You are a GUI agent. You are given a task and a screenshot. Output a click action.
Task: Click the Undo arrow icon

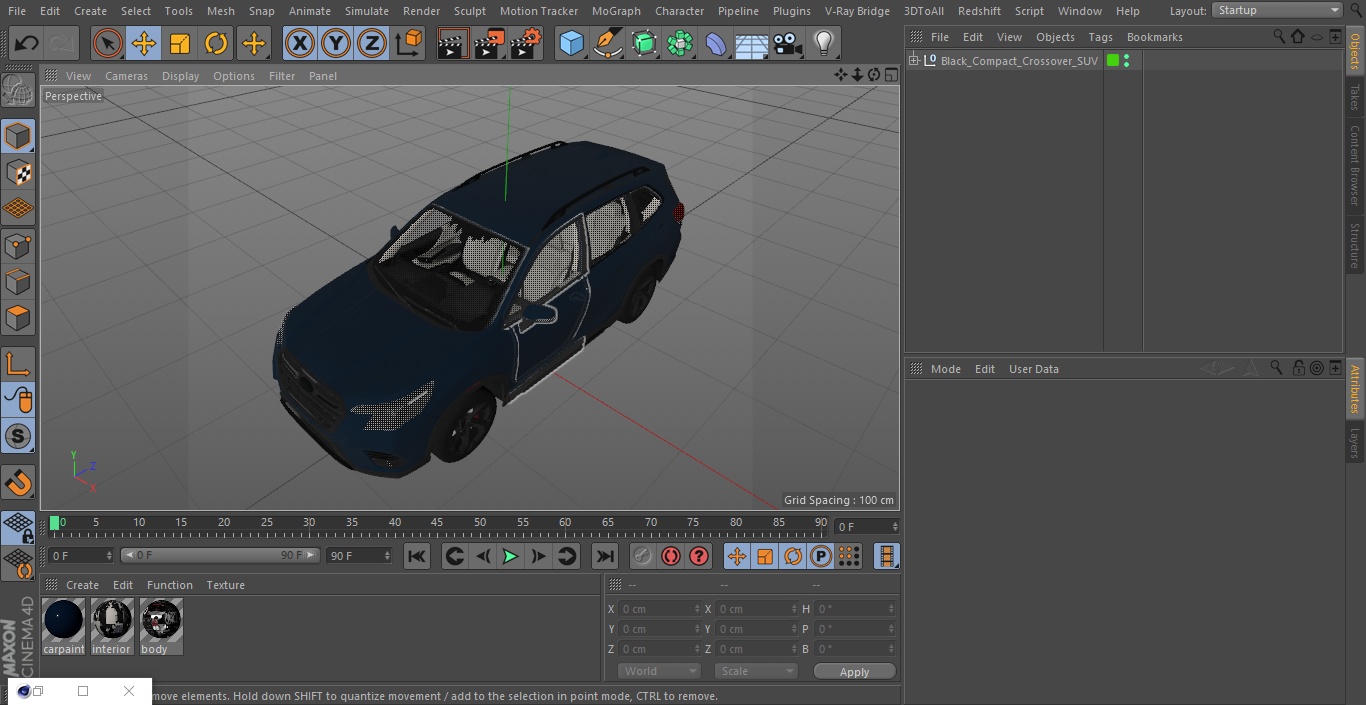coord(27,43)
